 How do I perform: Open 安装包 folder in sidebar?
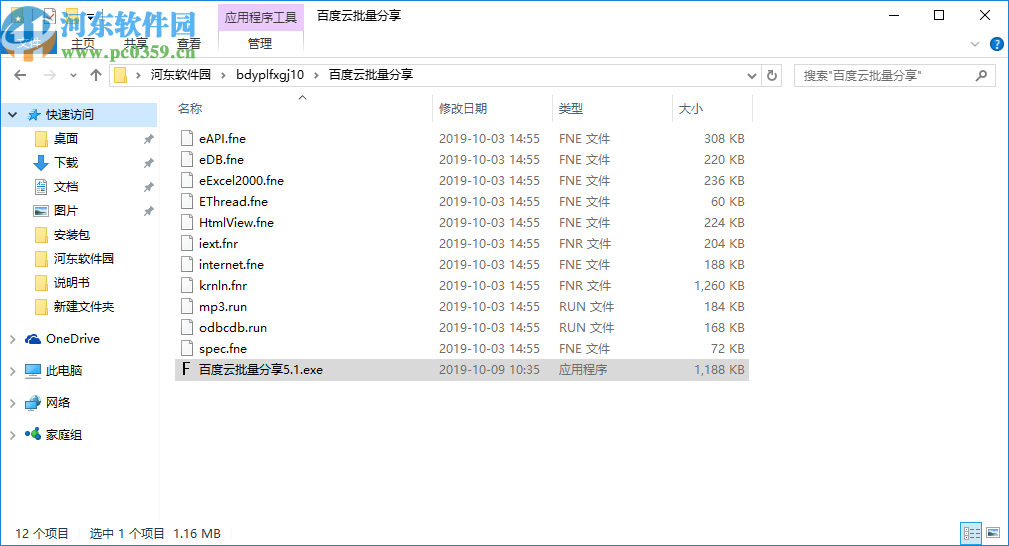point(71,234)
